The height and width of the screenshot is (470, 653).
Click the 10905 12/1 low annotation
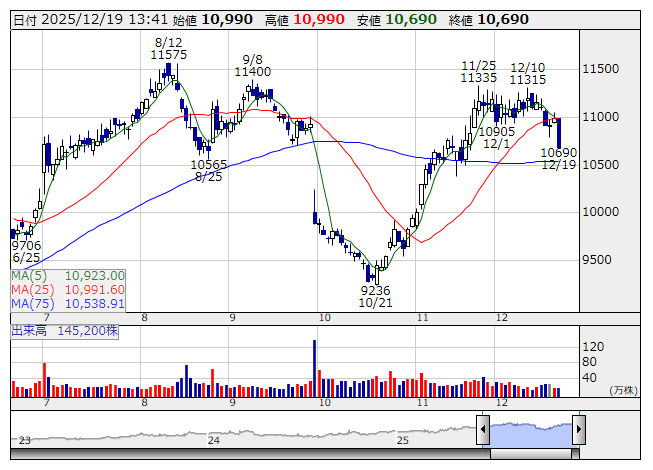[497, 138]
